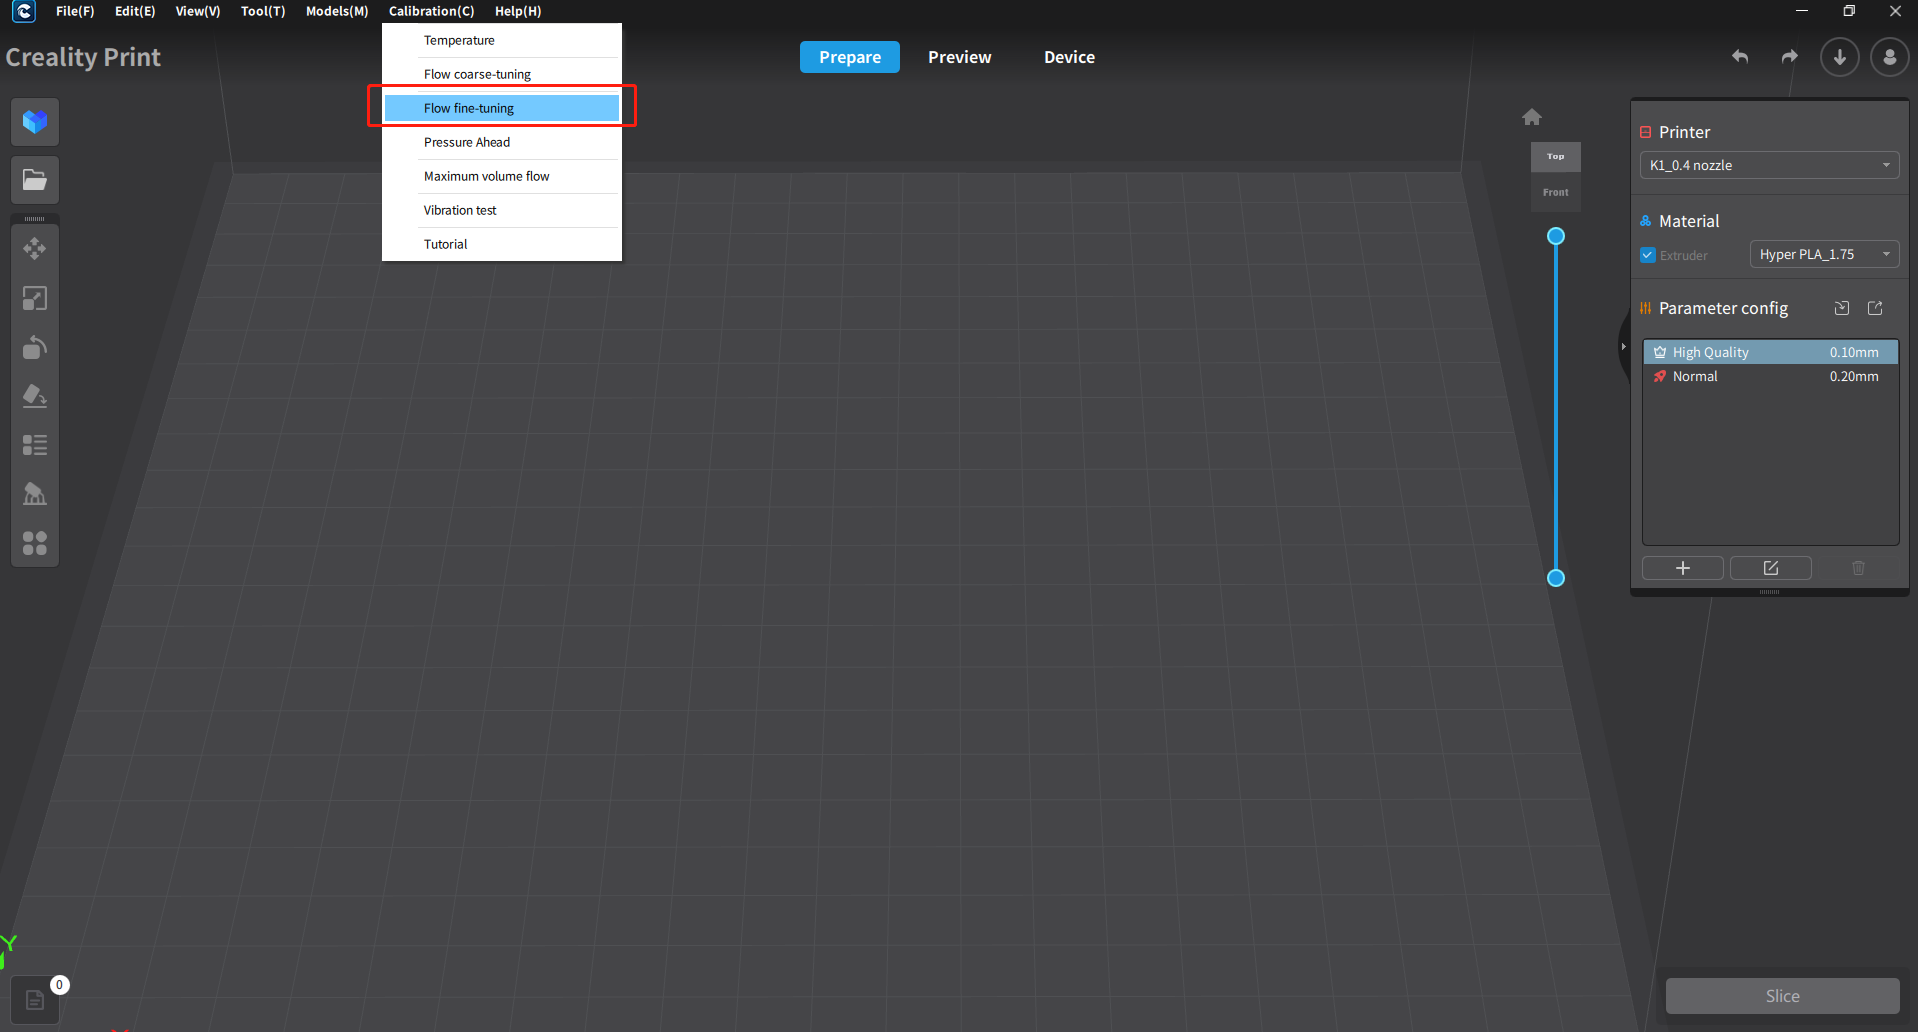Open the user account icon

pos(1890,57)
